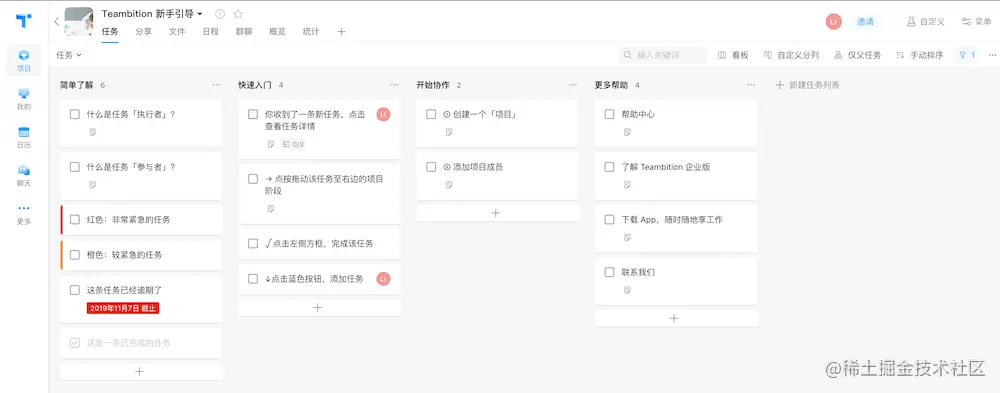This screenshot has height=393, width=1000.
Task: Click the project cover thumbnail
Action: coord(79,21)
